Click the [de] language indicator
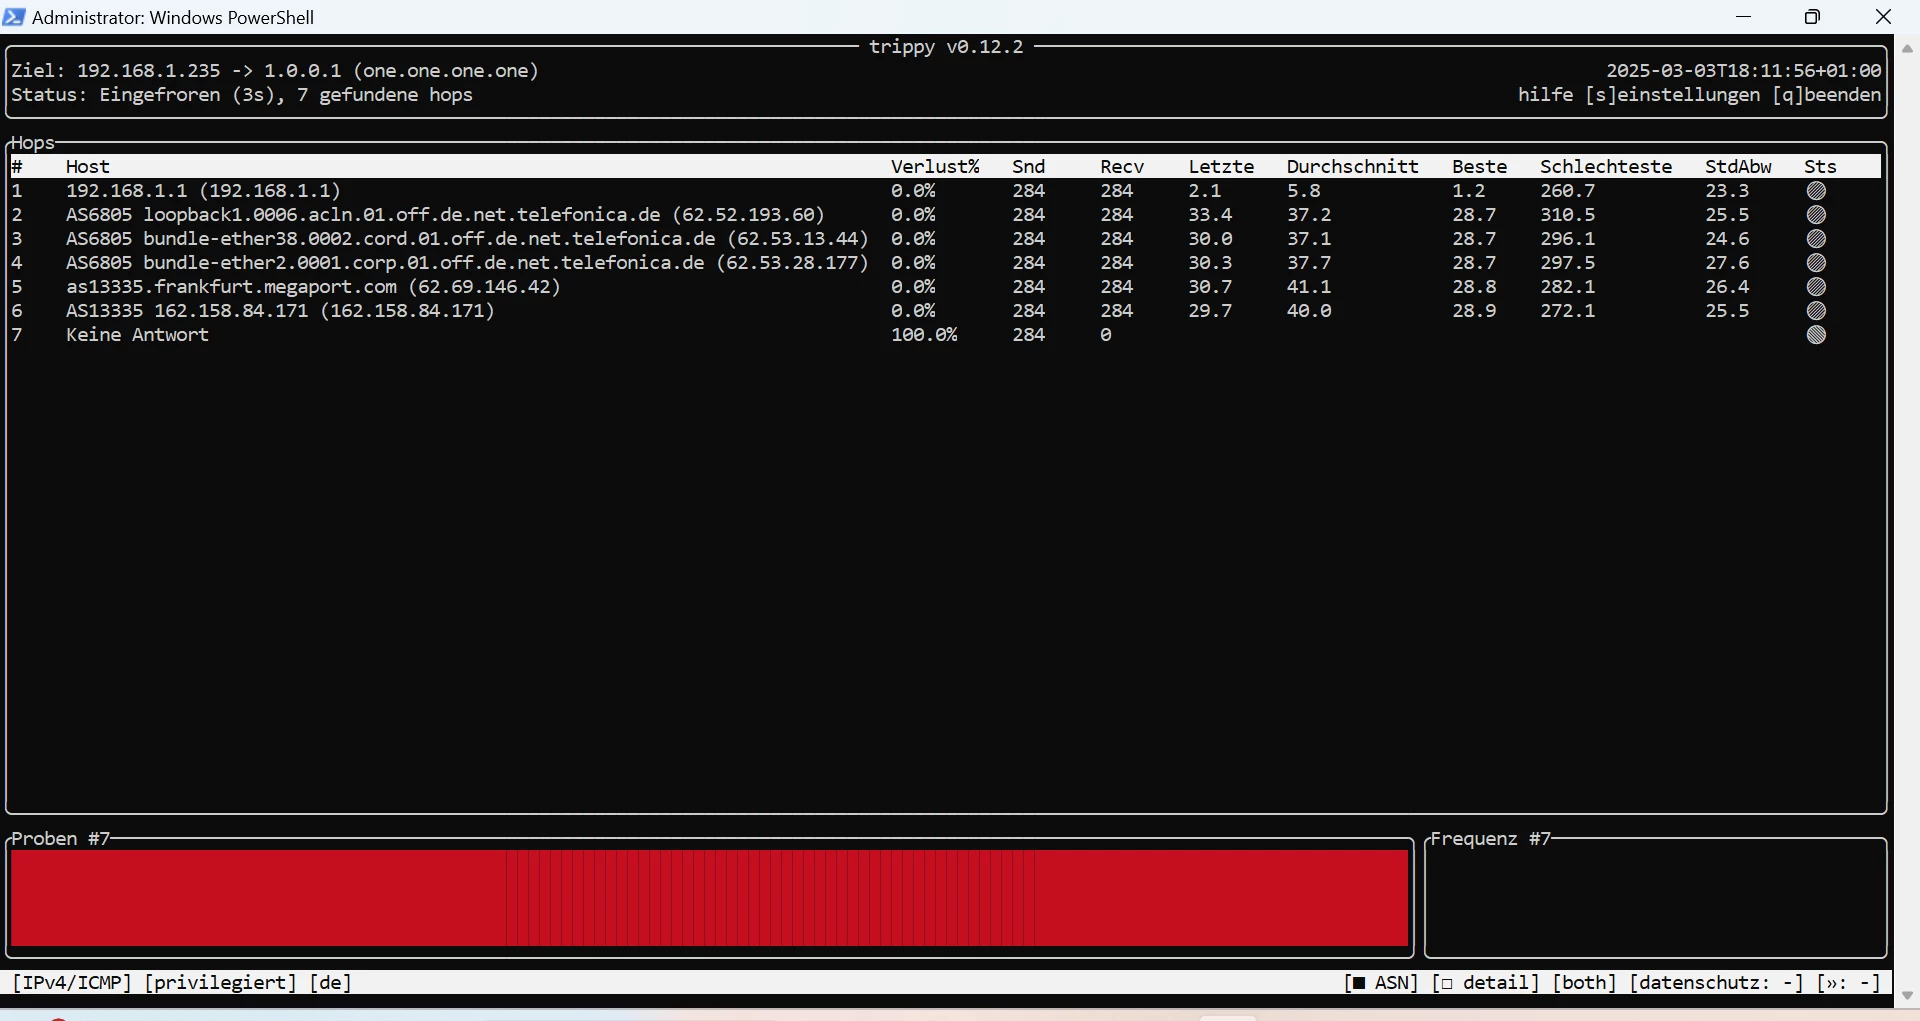Image resolution: width=1920 pixels, height=1021 pixels. pos(331,983)
